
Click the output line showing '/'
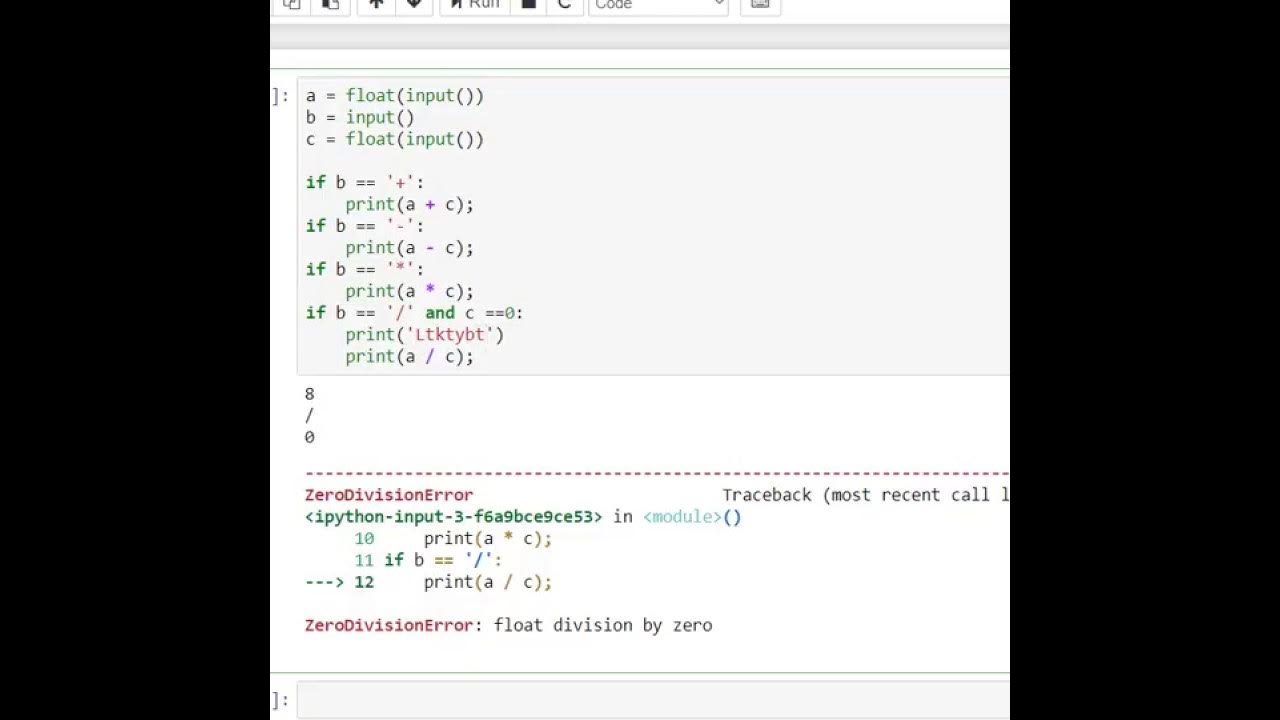click(310, 415)
